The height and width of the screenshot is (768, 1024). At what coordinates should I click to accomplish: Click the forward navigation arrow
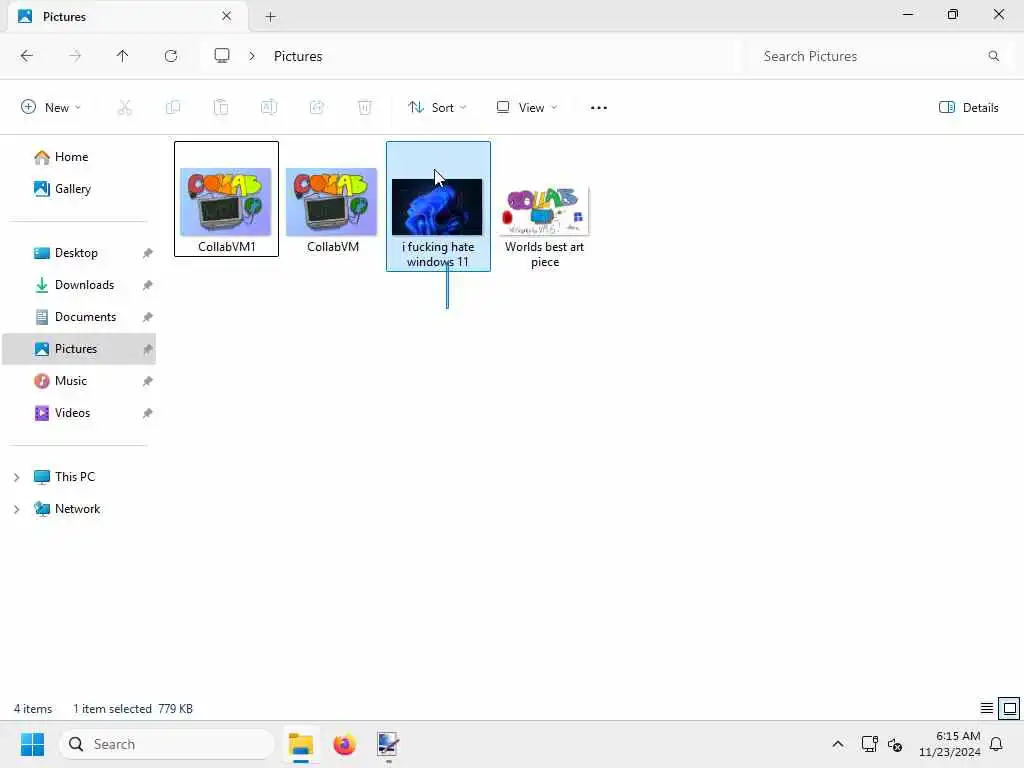point(75,56)
